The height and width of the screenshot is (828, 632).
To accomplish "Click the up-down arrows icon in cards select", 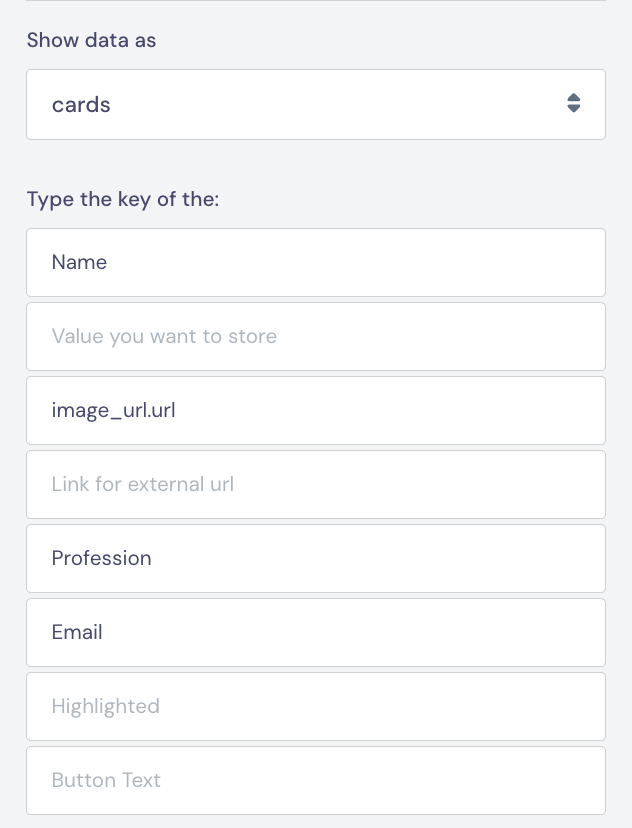I will pos(573,104).
